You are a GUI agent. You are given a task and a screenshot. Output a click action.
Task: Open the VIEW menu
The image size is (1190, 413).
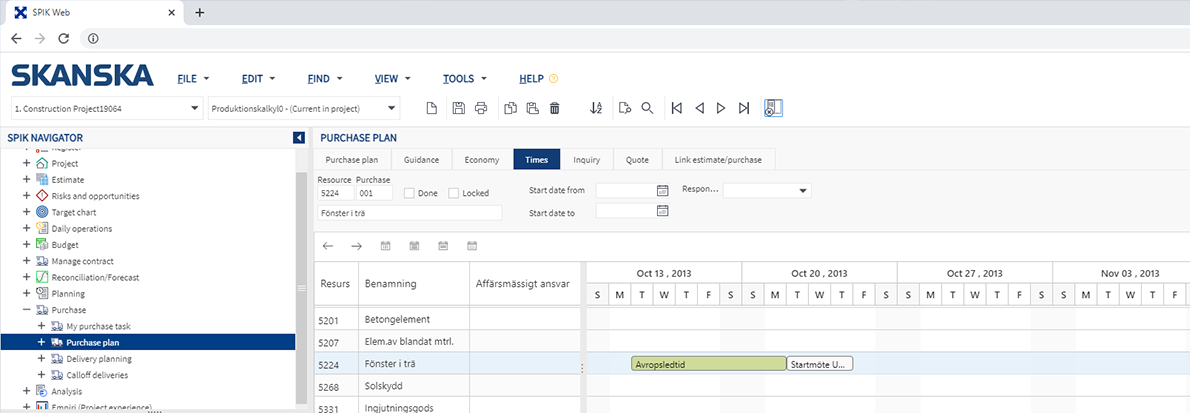pos(392,79)
